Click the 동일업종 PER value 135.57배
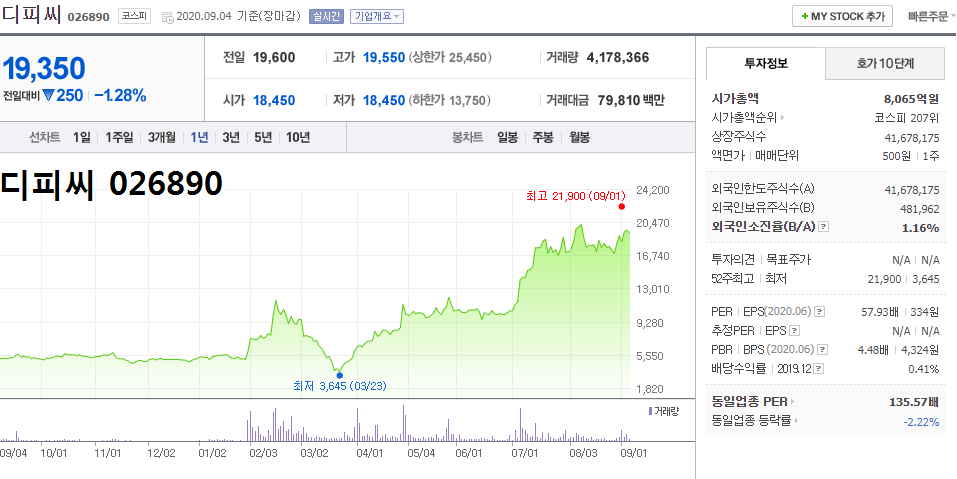 tap(914, 402)
